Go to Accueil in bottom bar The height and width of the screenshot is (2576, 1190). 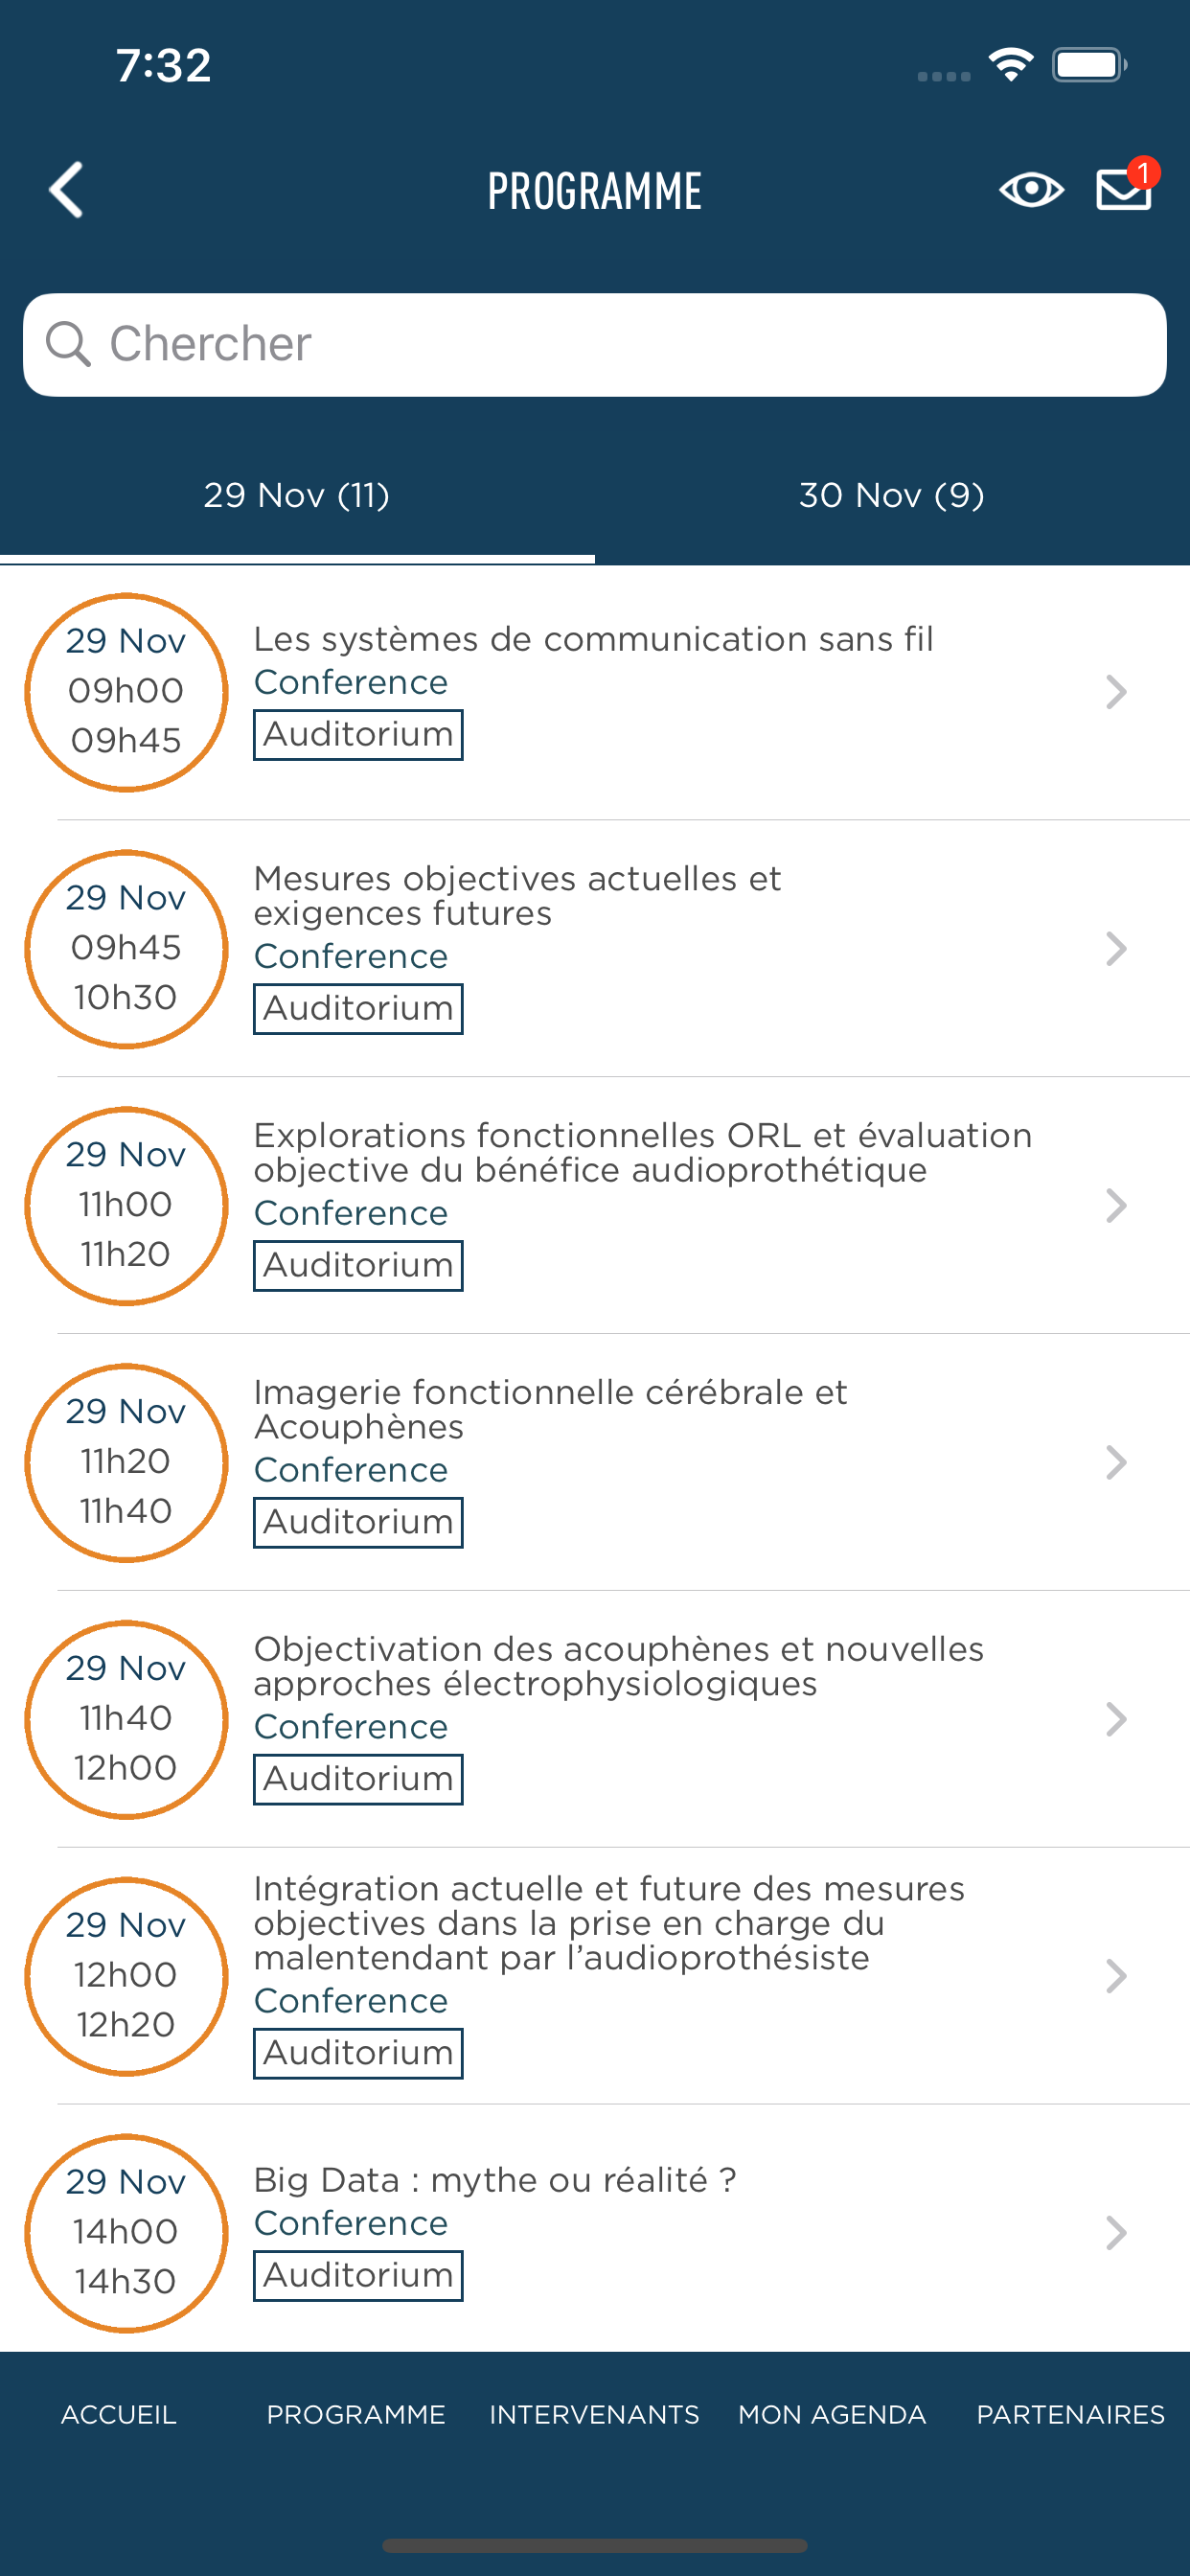(x=119, y=2415)
